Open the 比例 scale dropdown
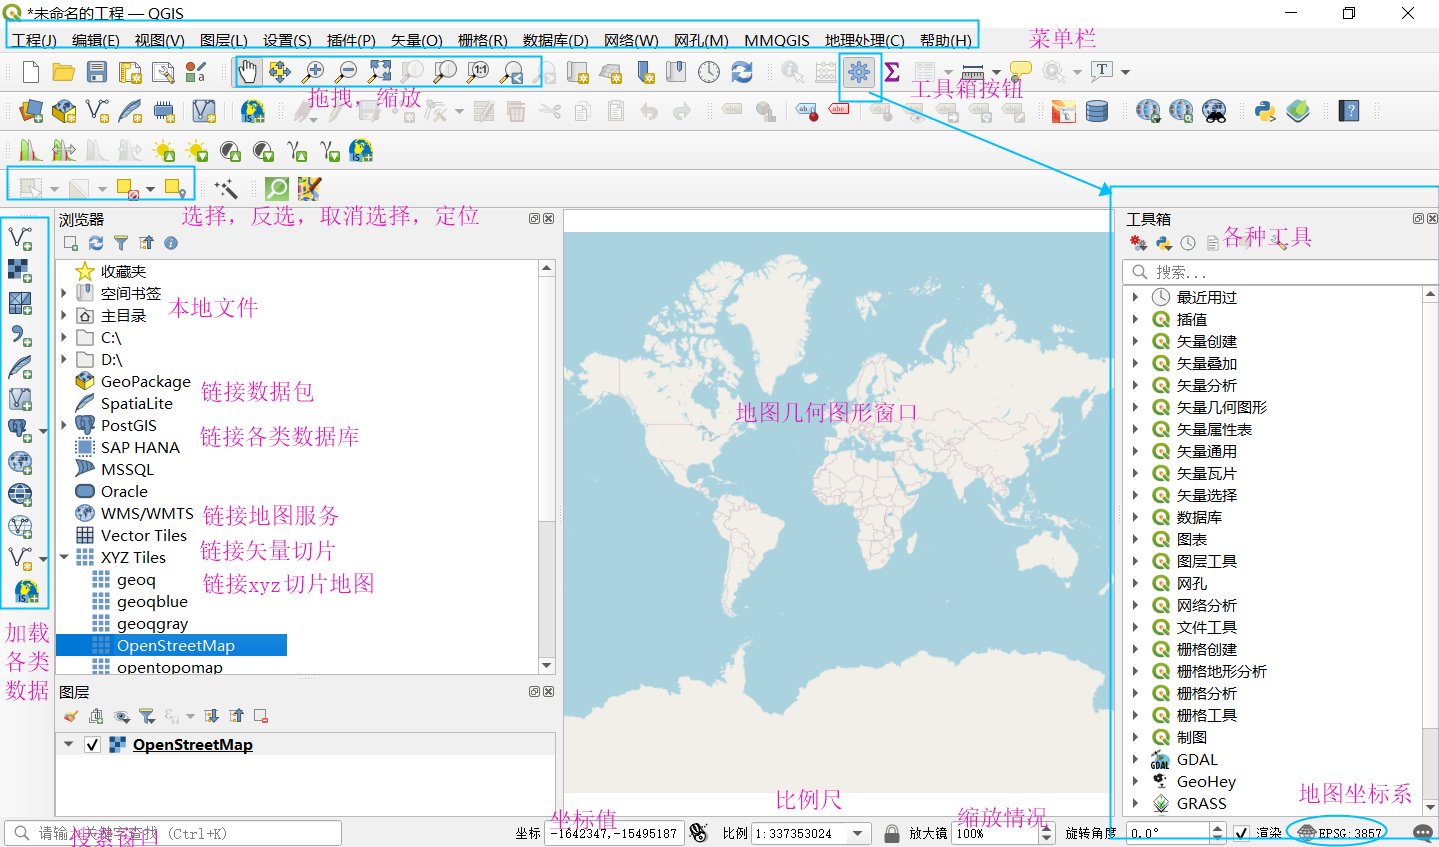Image resolution: width=1439 pixels, height=847 pixels. (856, 832)
